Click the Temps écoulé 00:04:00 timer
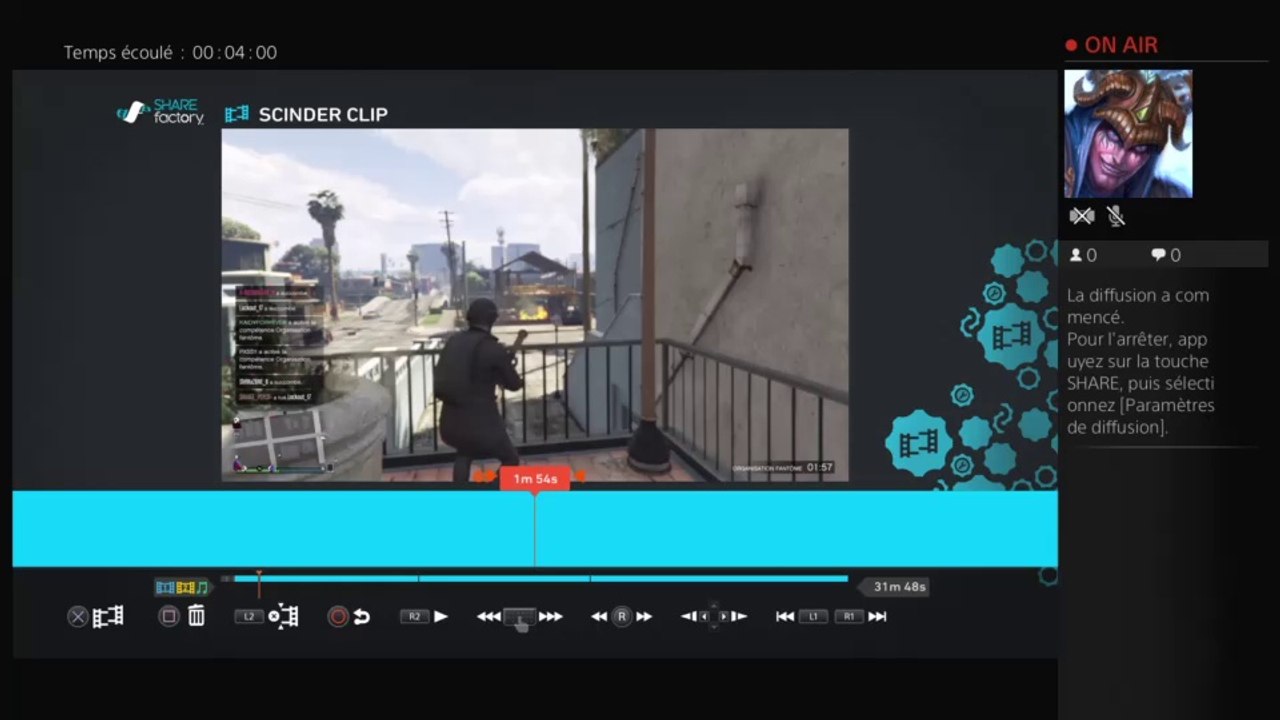1280x720 pixels. [x=171, y=52]
